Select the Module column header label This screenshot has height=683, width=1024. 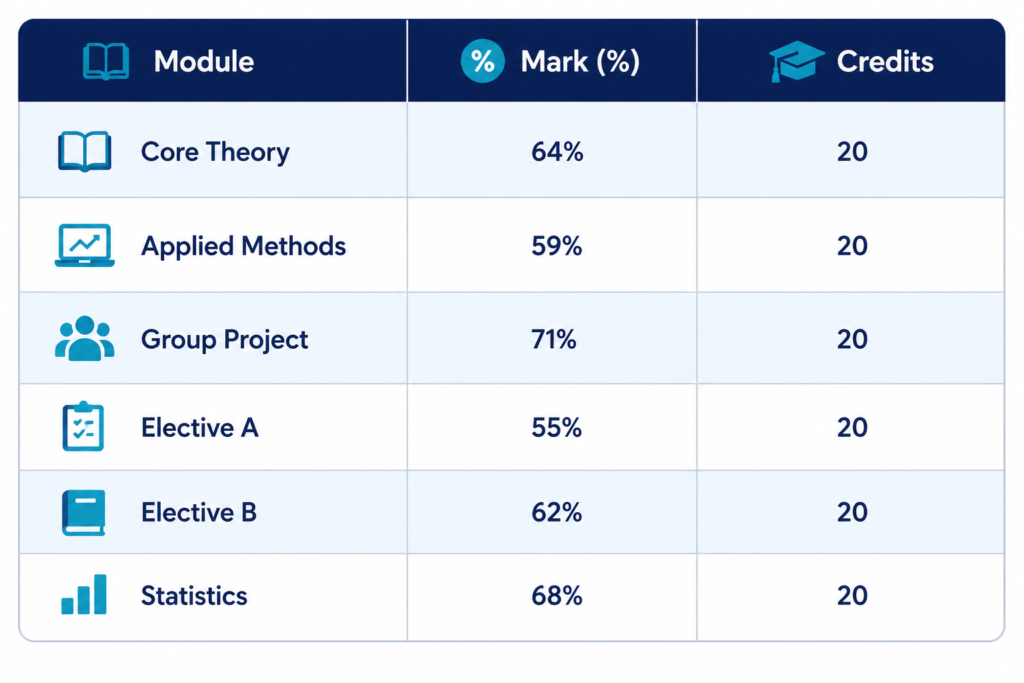[204, 61]
